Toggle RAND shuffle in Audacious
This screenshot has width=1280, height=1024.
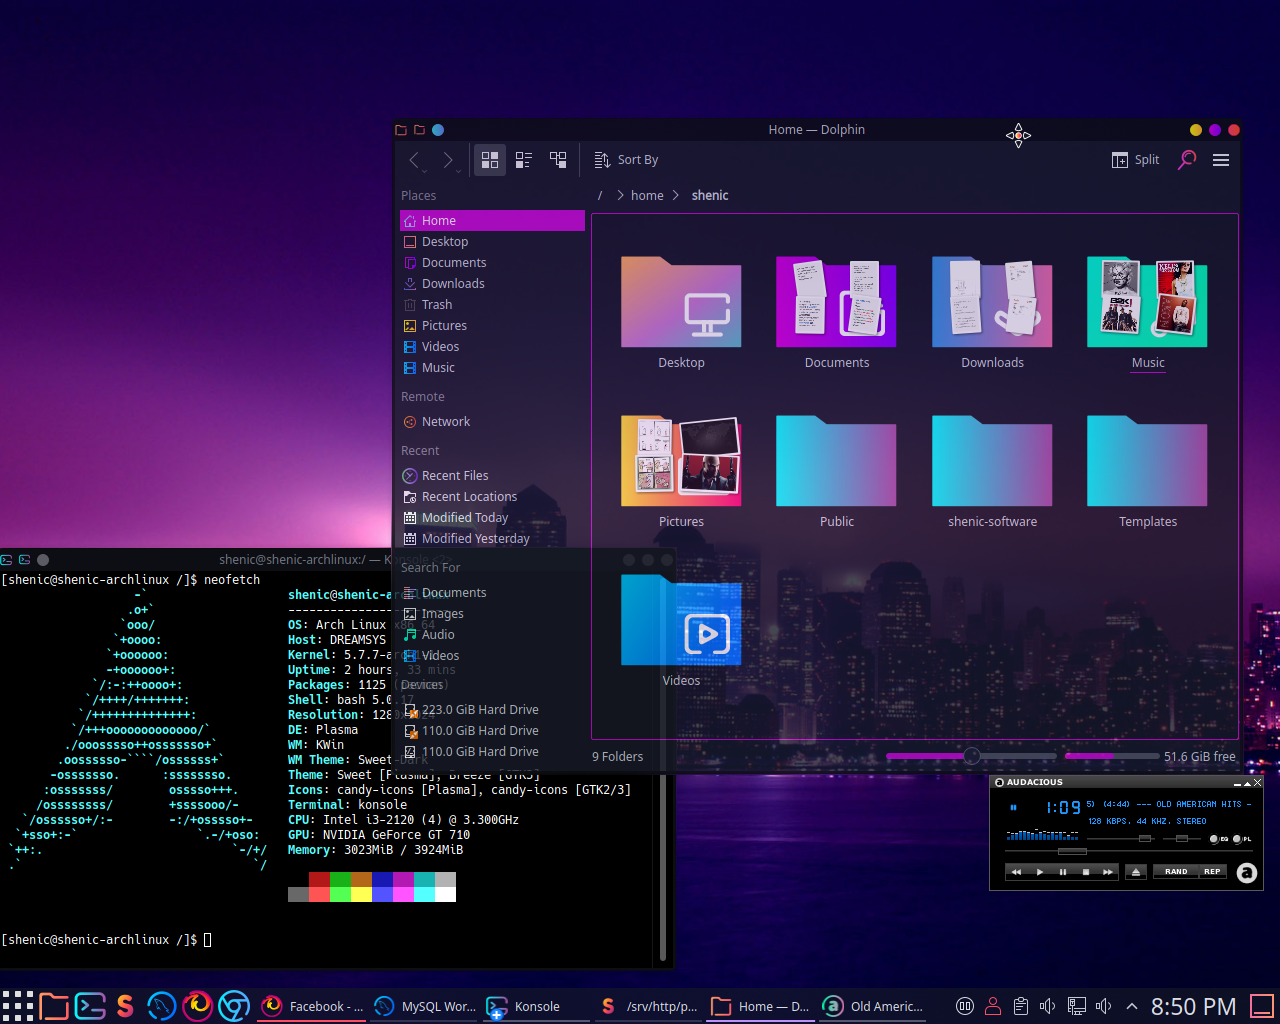click(x=1176, y=872)
